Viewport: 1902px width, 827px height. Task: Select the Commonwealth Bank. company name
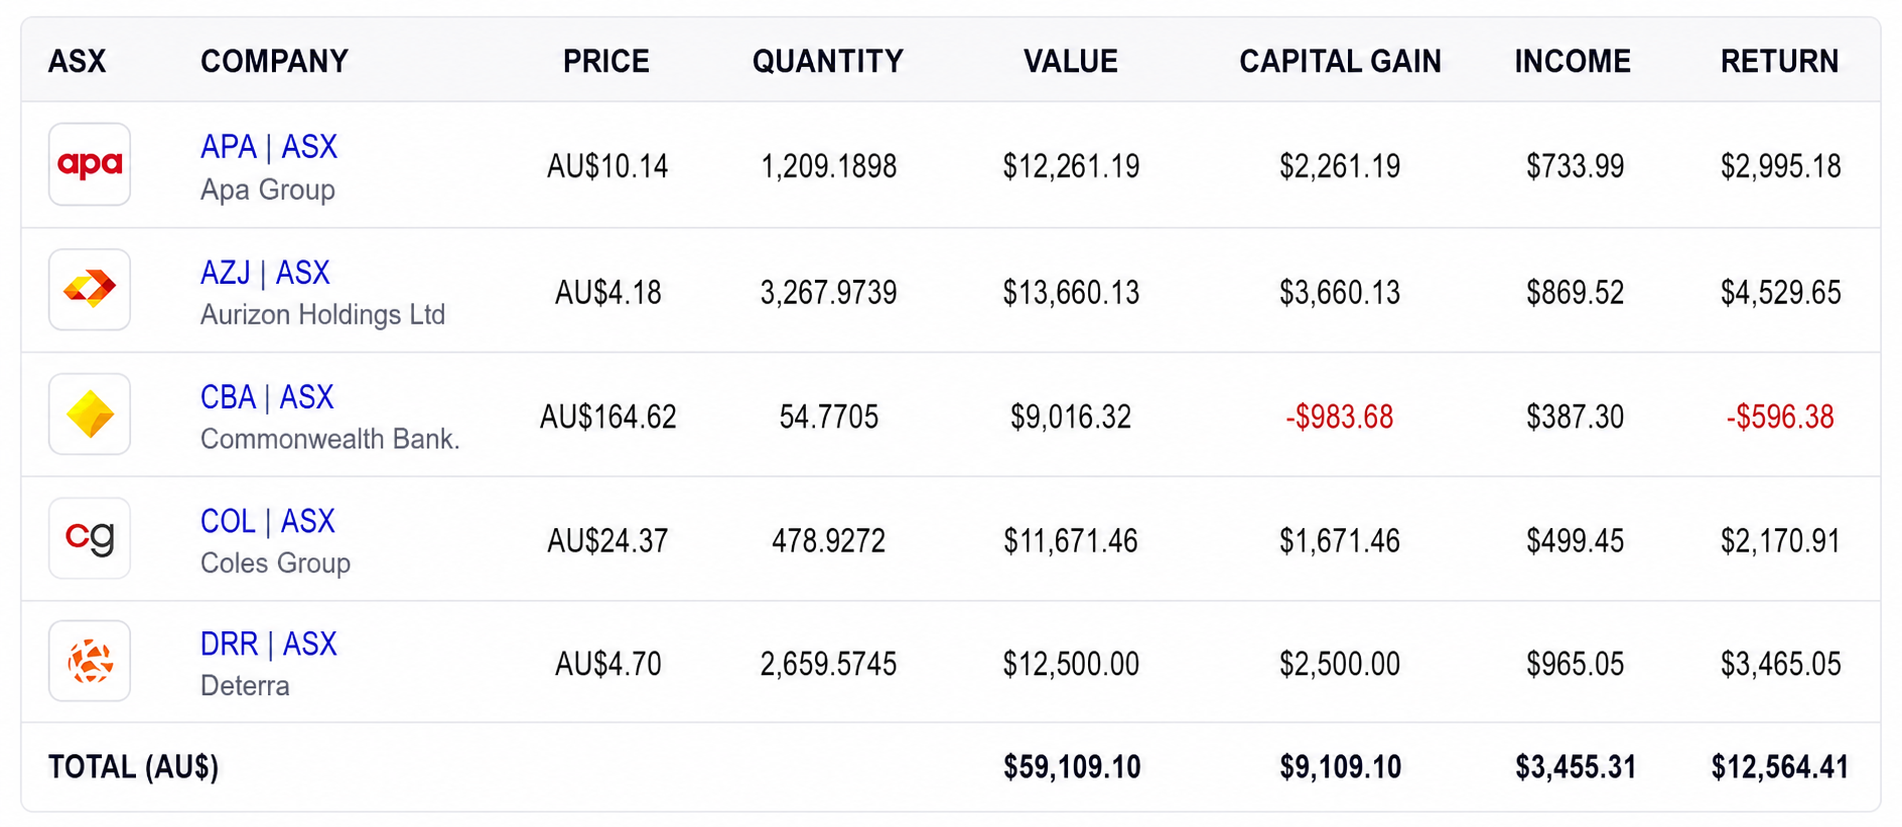tap(330, 440)
